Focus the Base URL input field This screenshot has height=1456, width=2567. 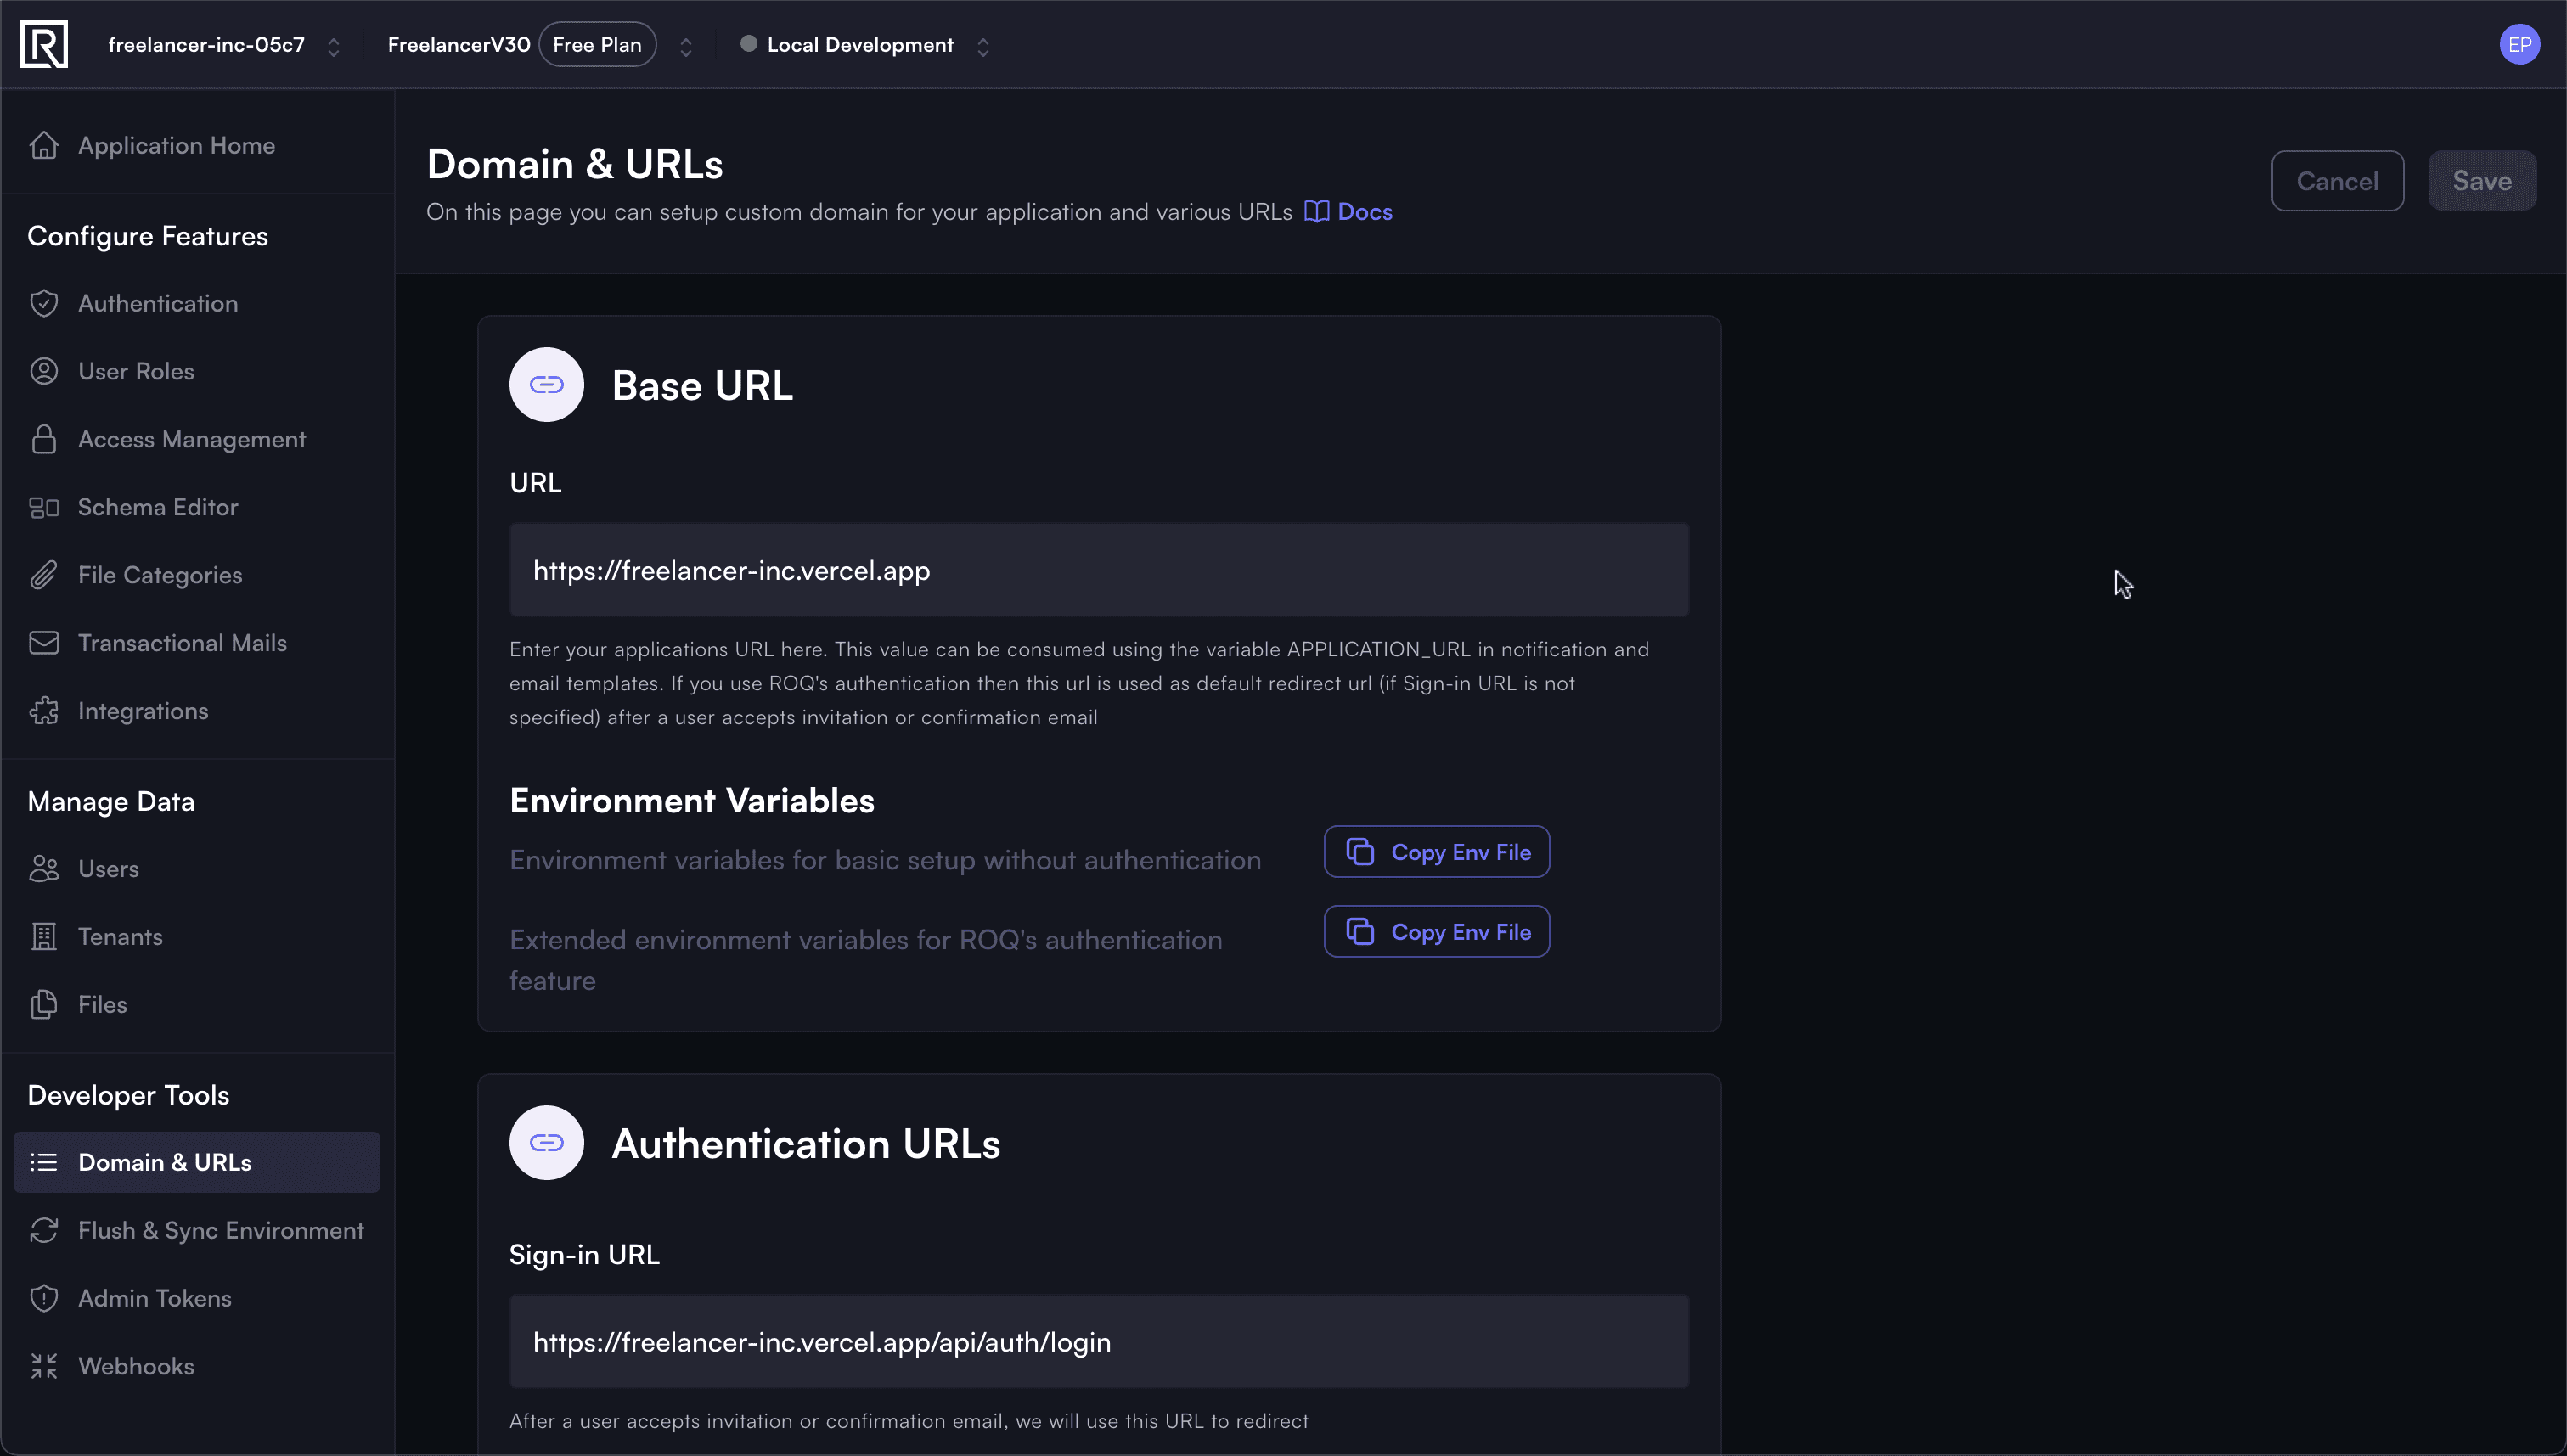[x=1099, y=570]
